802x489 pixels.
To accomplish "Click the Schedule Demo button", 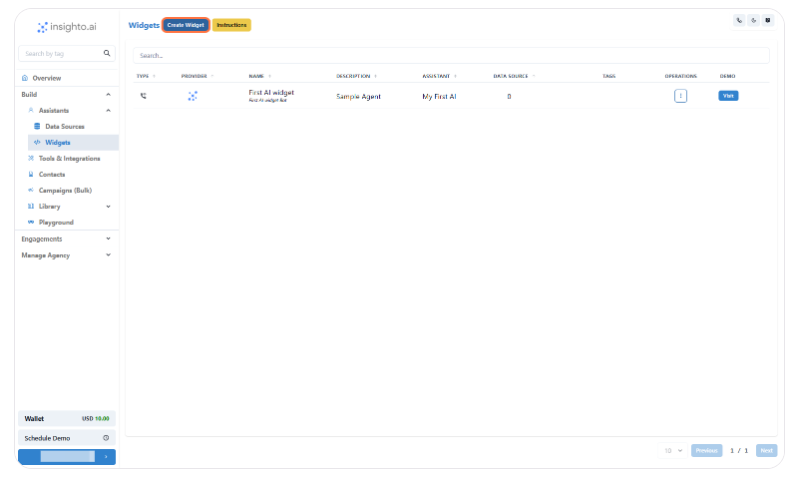I will coord(66,438).
